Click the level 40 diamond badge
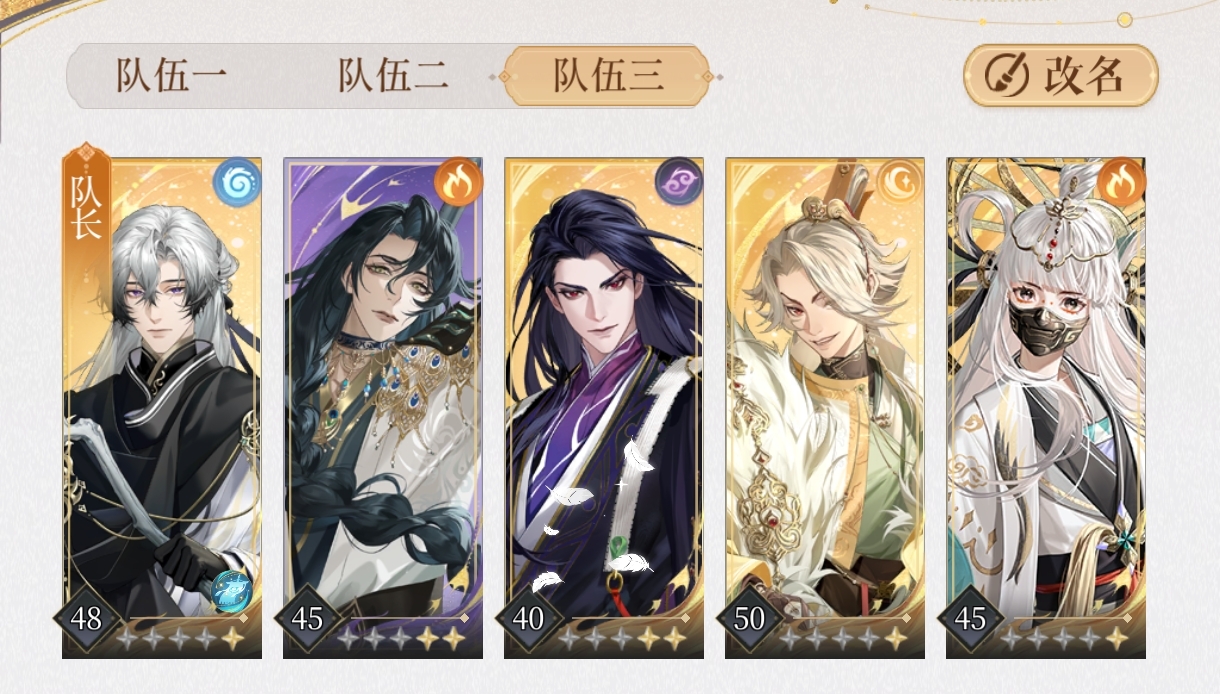 point(528,619)
